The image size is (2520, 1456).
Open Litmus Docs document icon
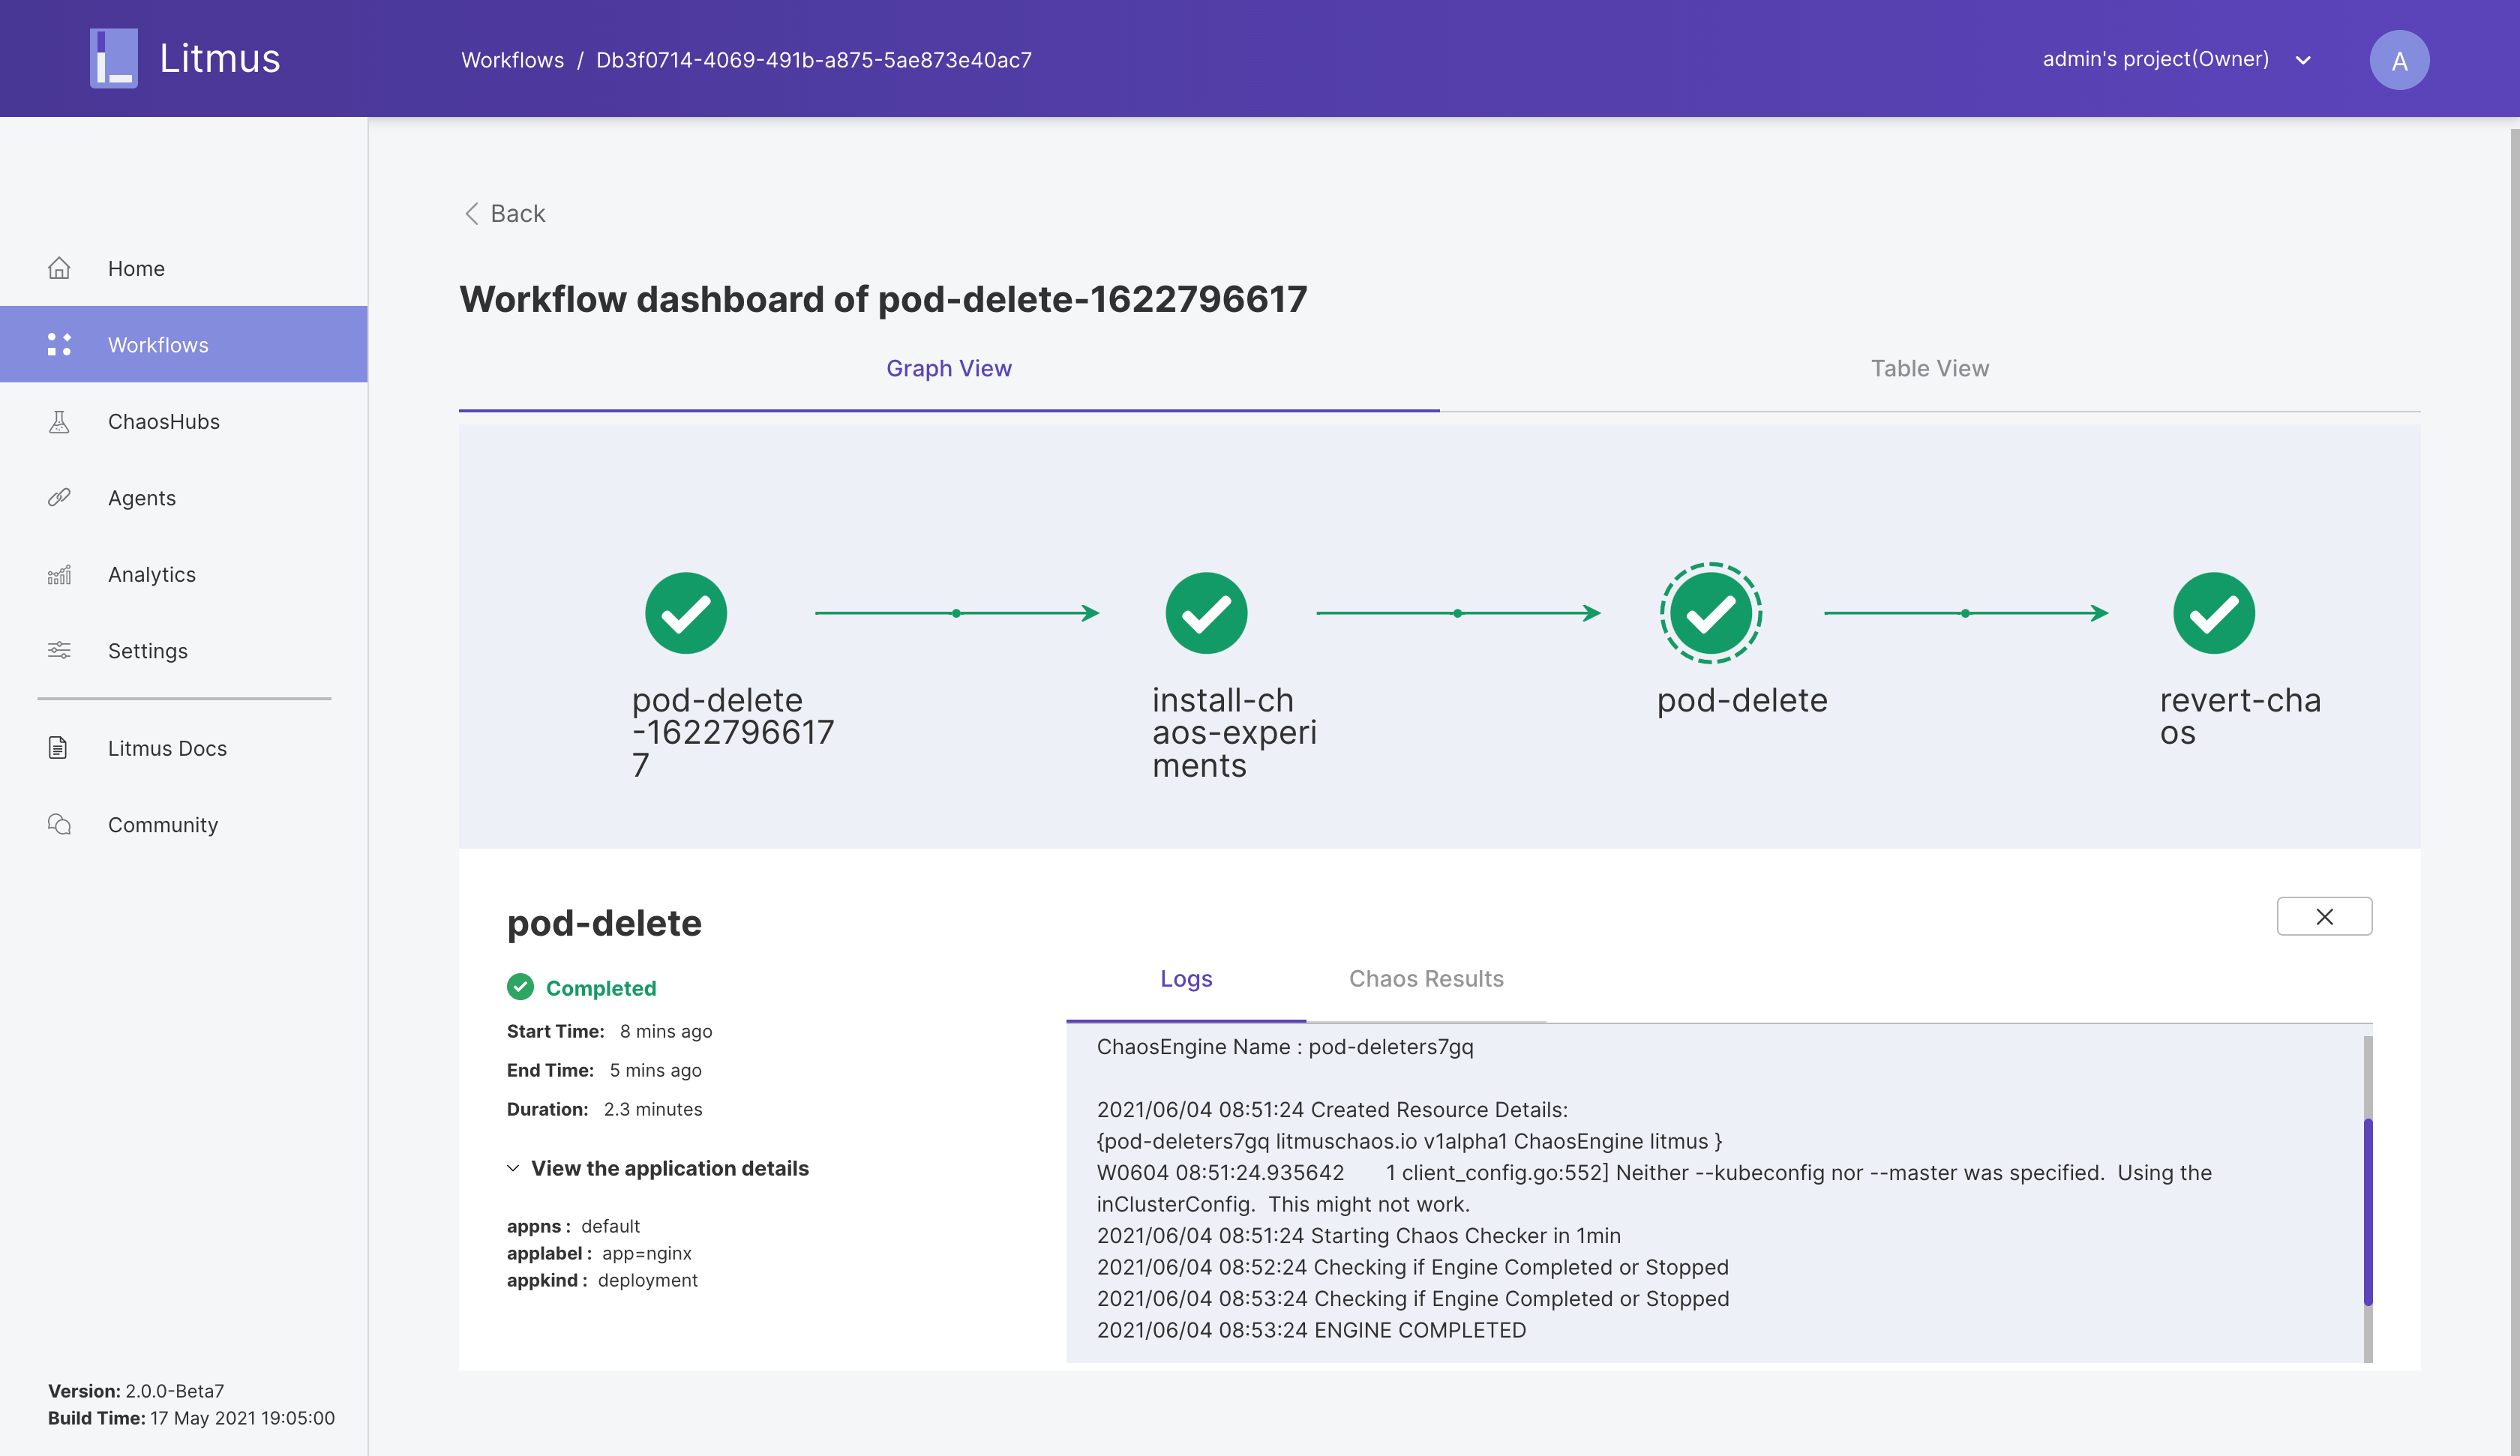click(58, 748)
